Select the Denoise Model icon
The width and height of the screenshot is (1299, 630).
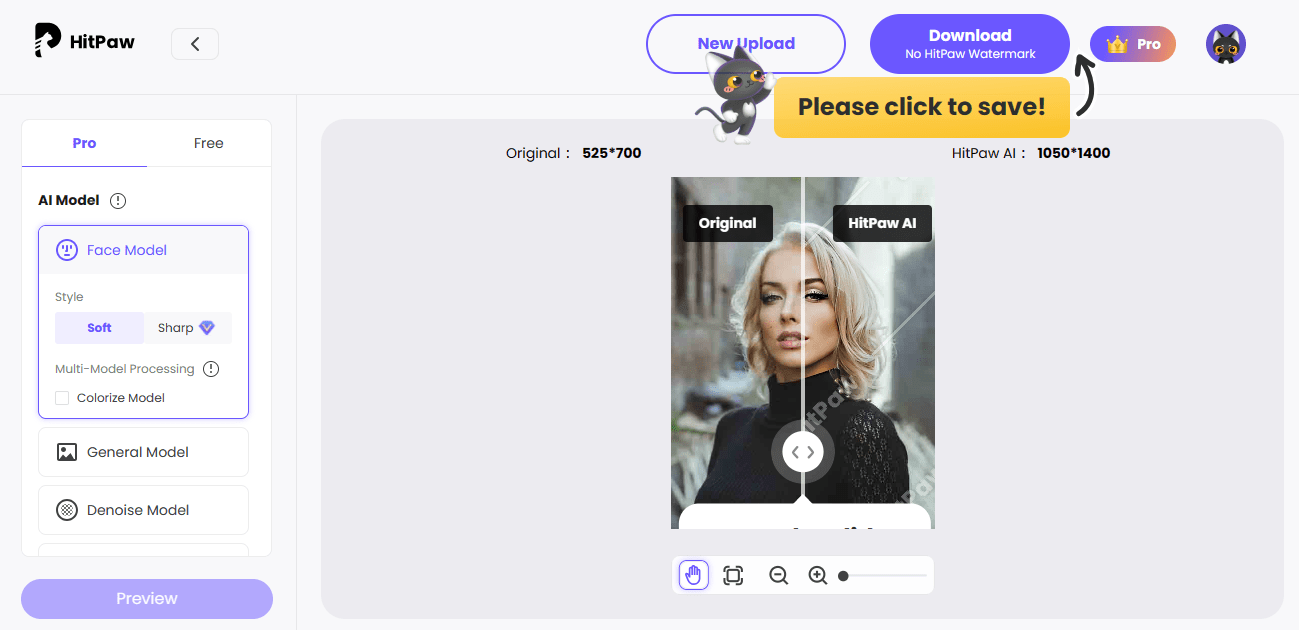[68, 510]
